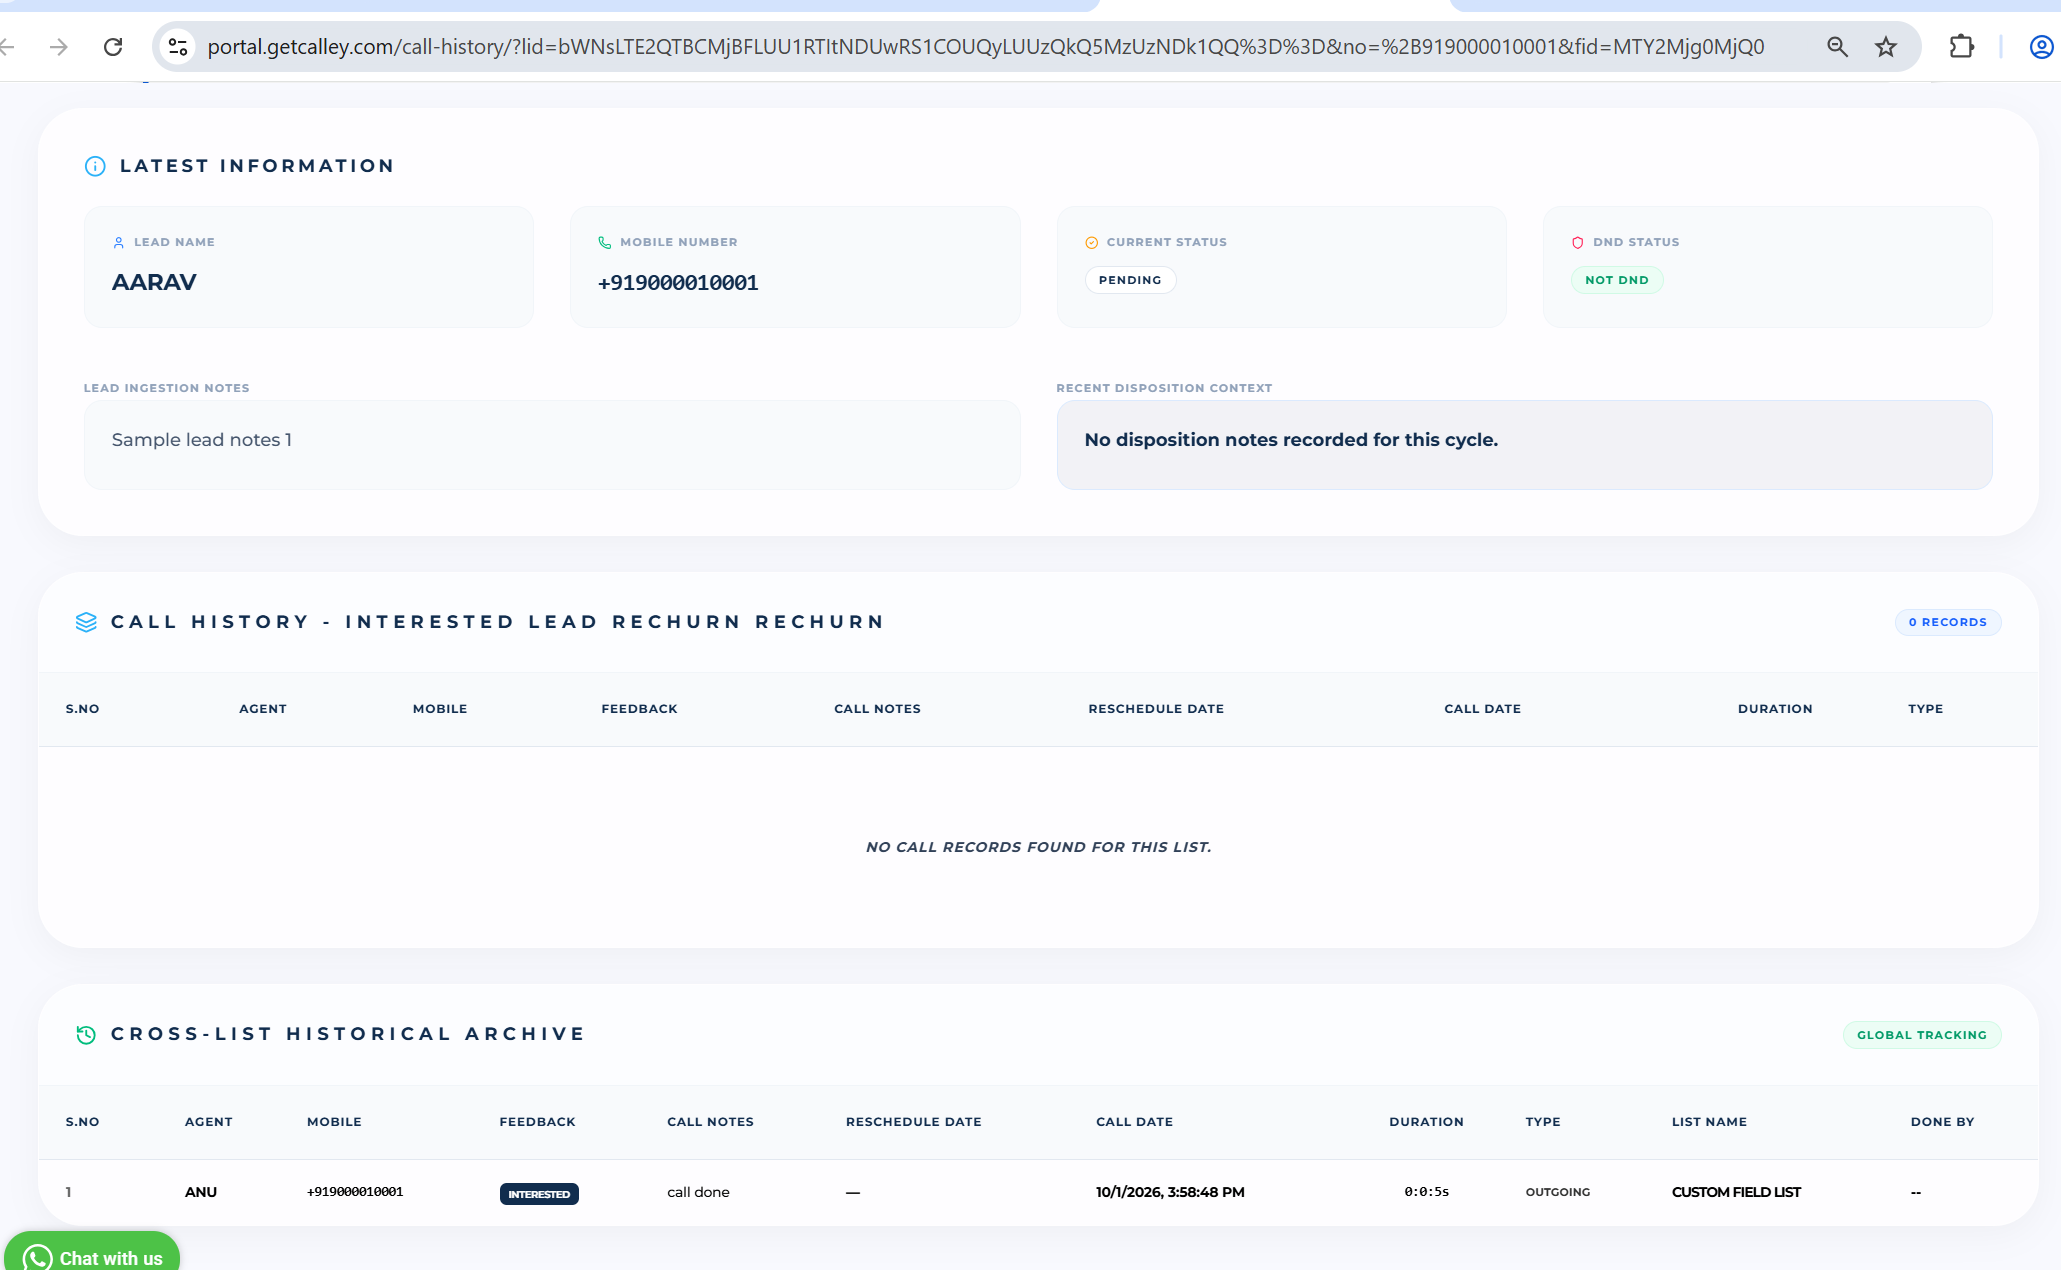Click the Call History DURATION header
The image size is (2061, 1270).
click(1775, 709)
